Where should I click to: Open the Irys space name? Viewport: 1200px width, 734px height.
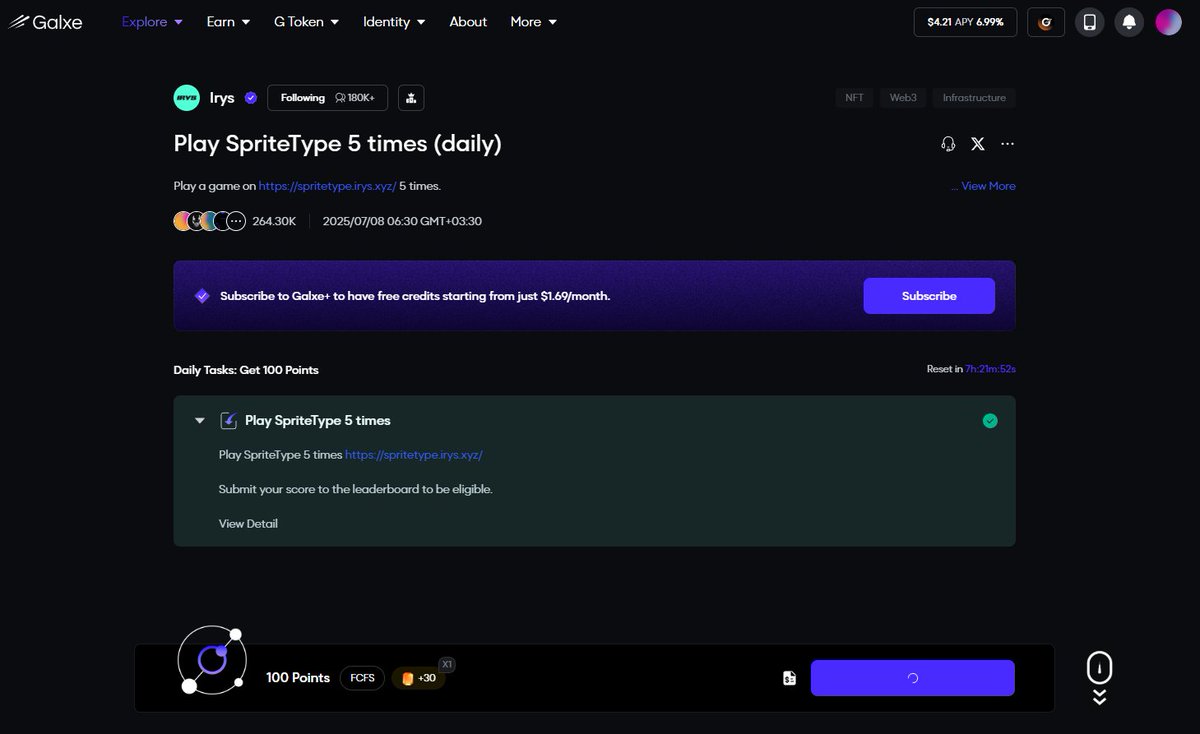[222, 98]
